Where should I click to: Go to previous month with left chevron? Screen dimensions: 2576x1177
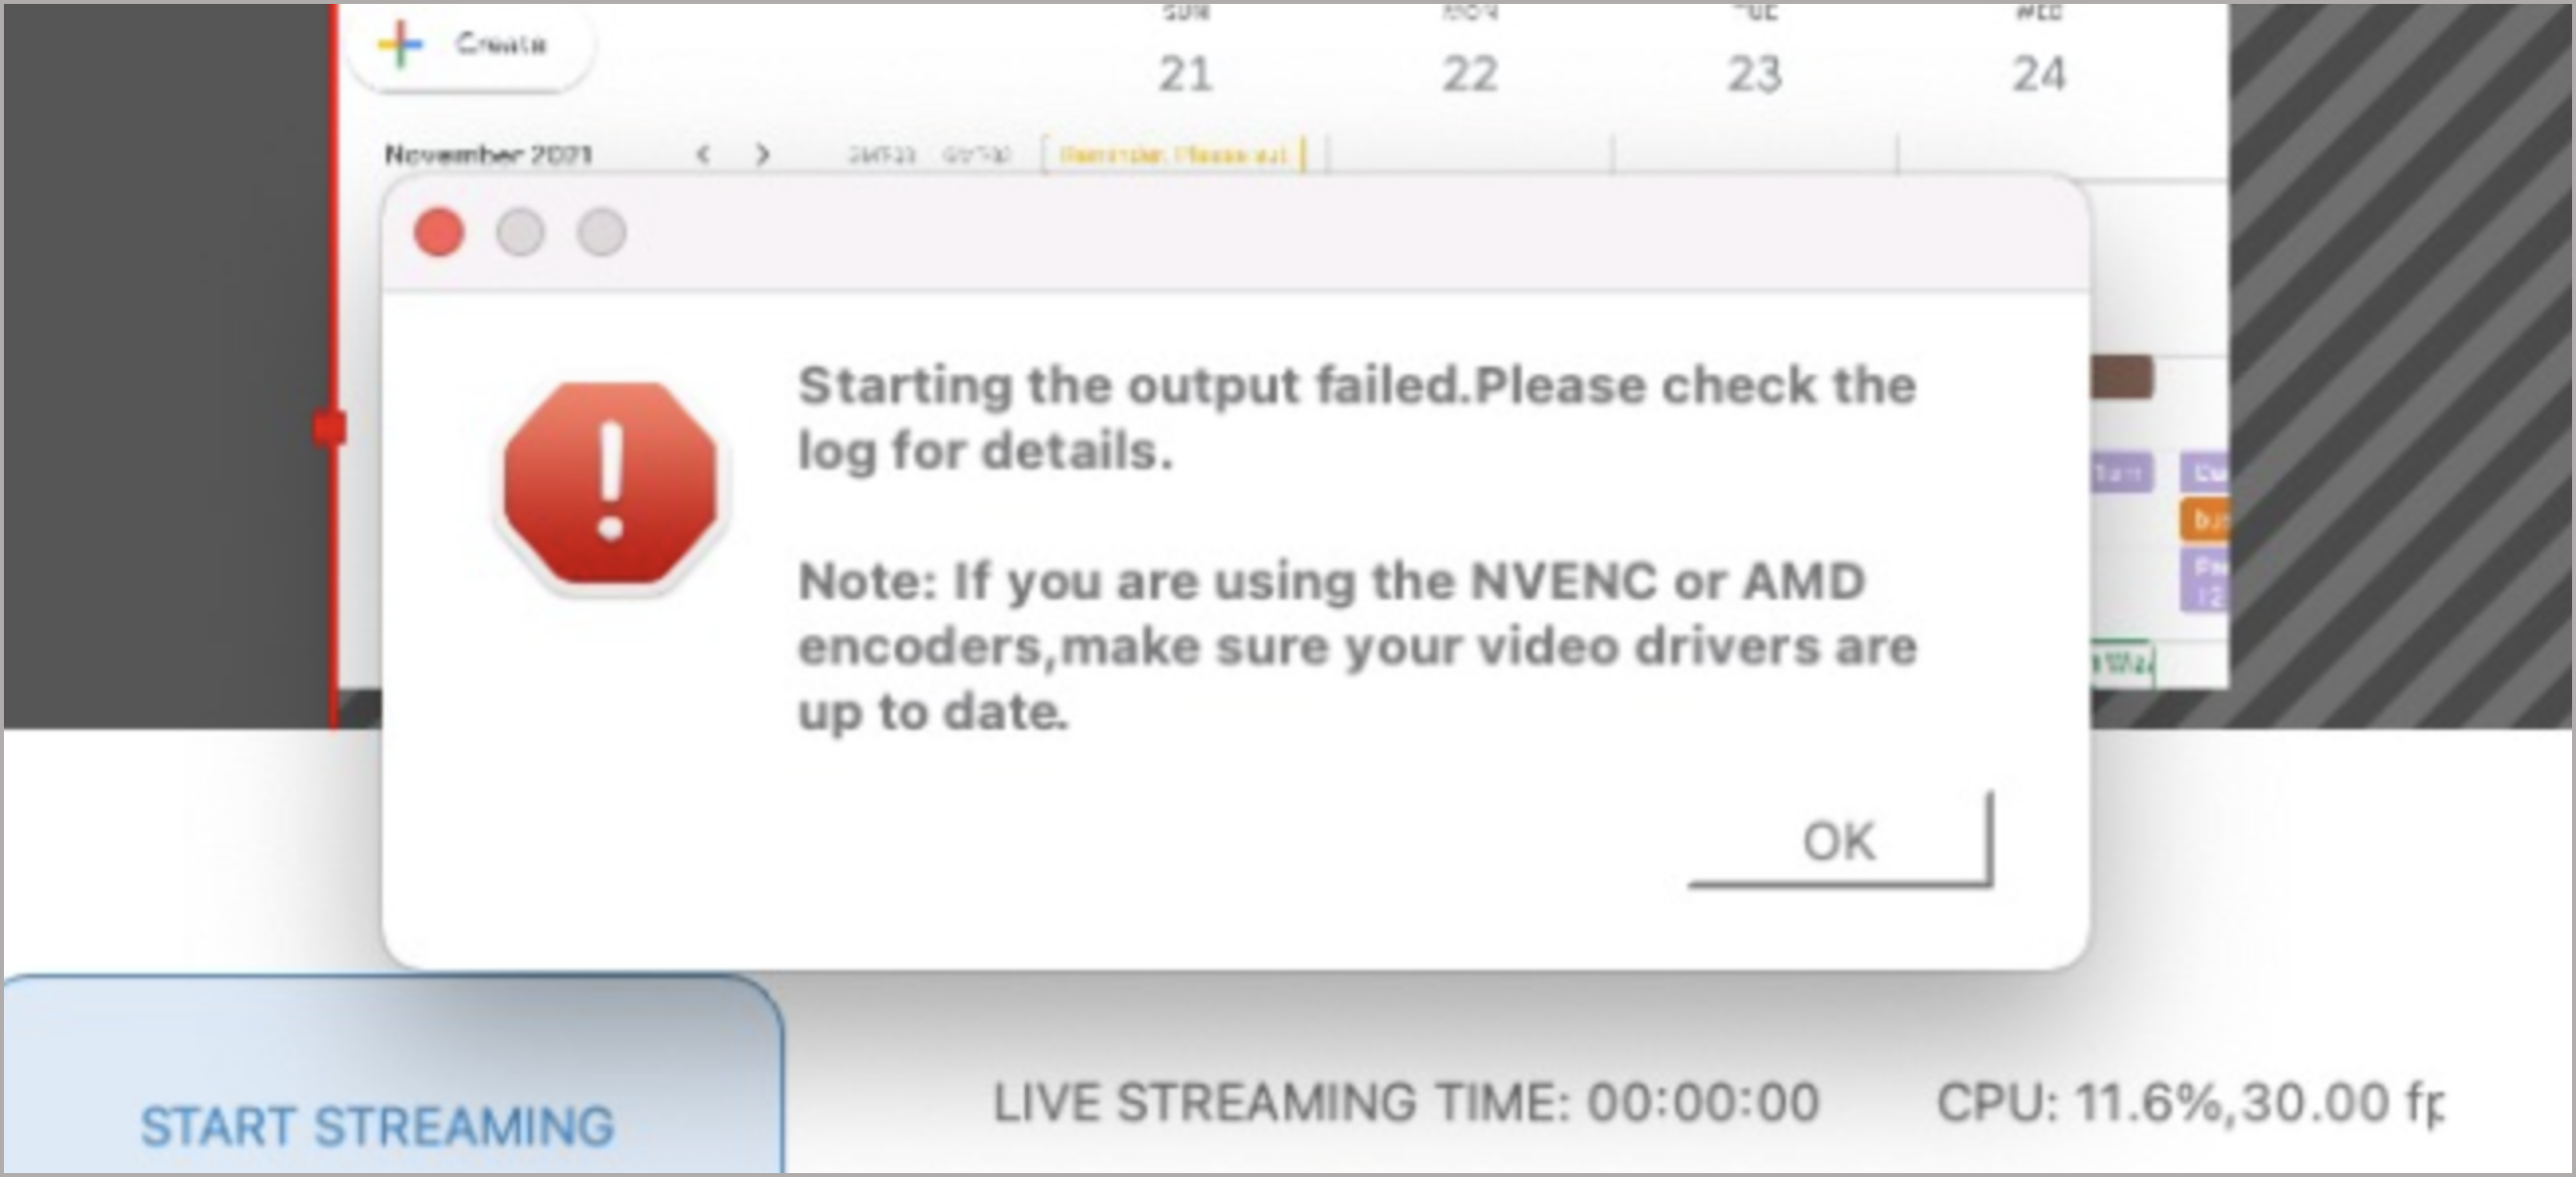[x=703, y=155]
